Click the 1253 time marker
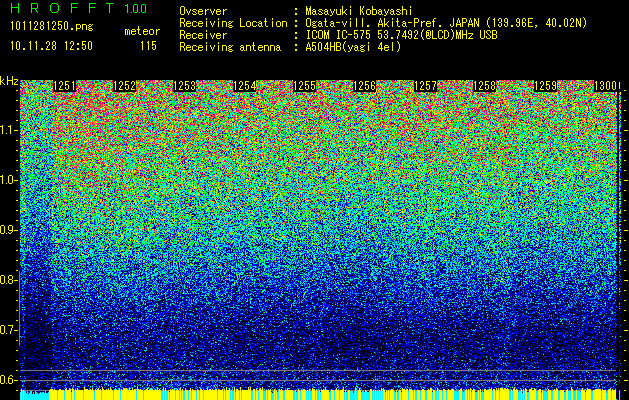 [185, 86]
